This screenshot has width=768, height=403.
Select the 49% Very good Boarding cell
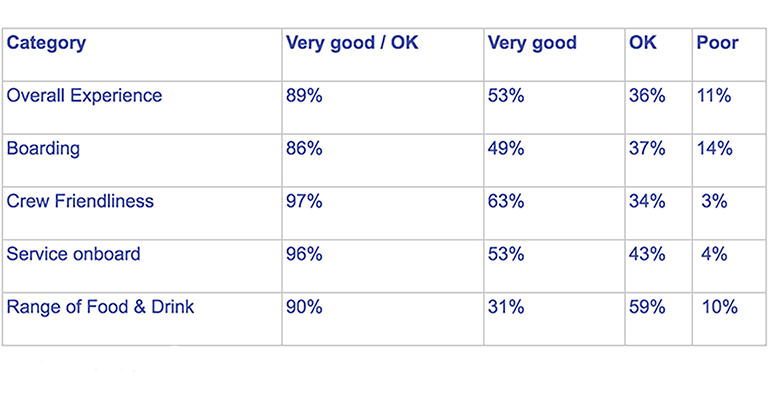pos(506,148)
